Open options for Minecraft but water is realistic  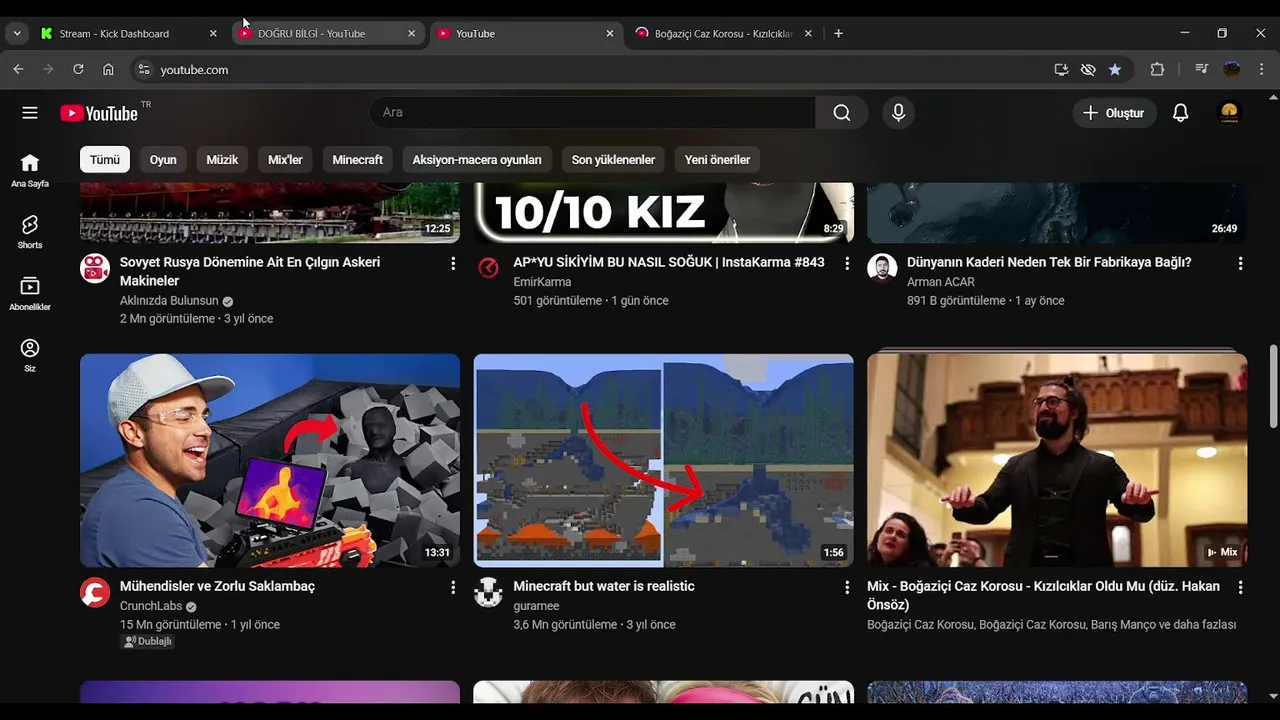point(847,587)
